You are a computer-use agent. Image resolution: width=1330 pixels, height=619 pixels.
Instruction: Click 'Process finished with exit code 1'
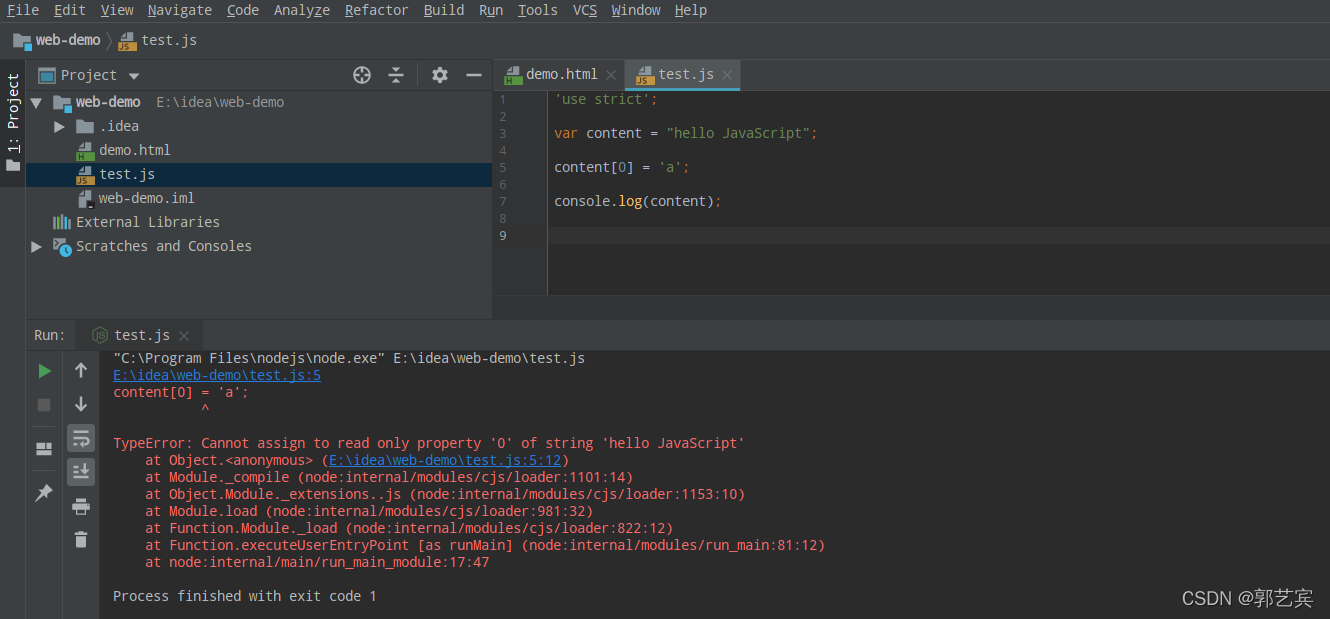click(245, 597)
